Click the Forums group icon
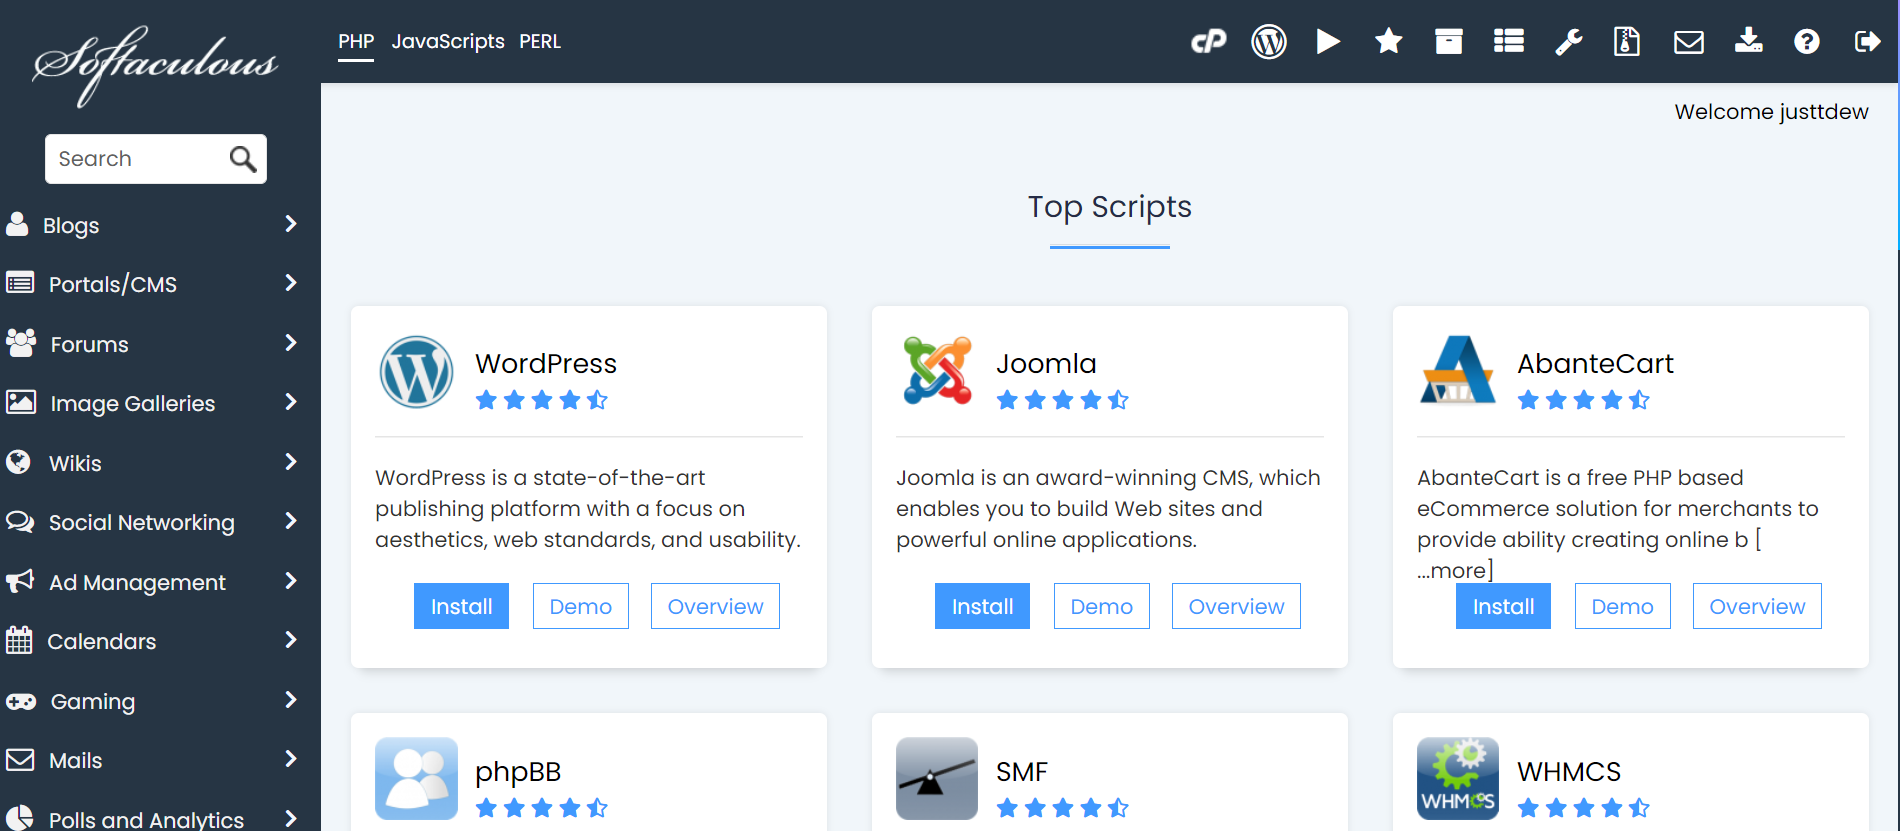 pyautogui.click(x=21, y=343)
